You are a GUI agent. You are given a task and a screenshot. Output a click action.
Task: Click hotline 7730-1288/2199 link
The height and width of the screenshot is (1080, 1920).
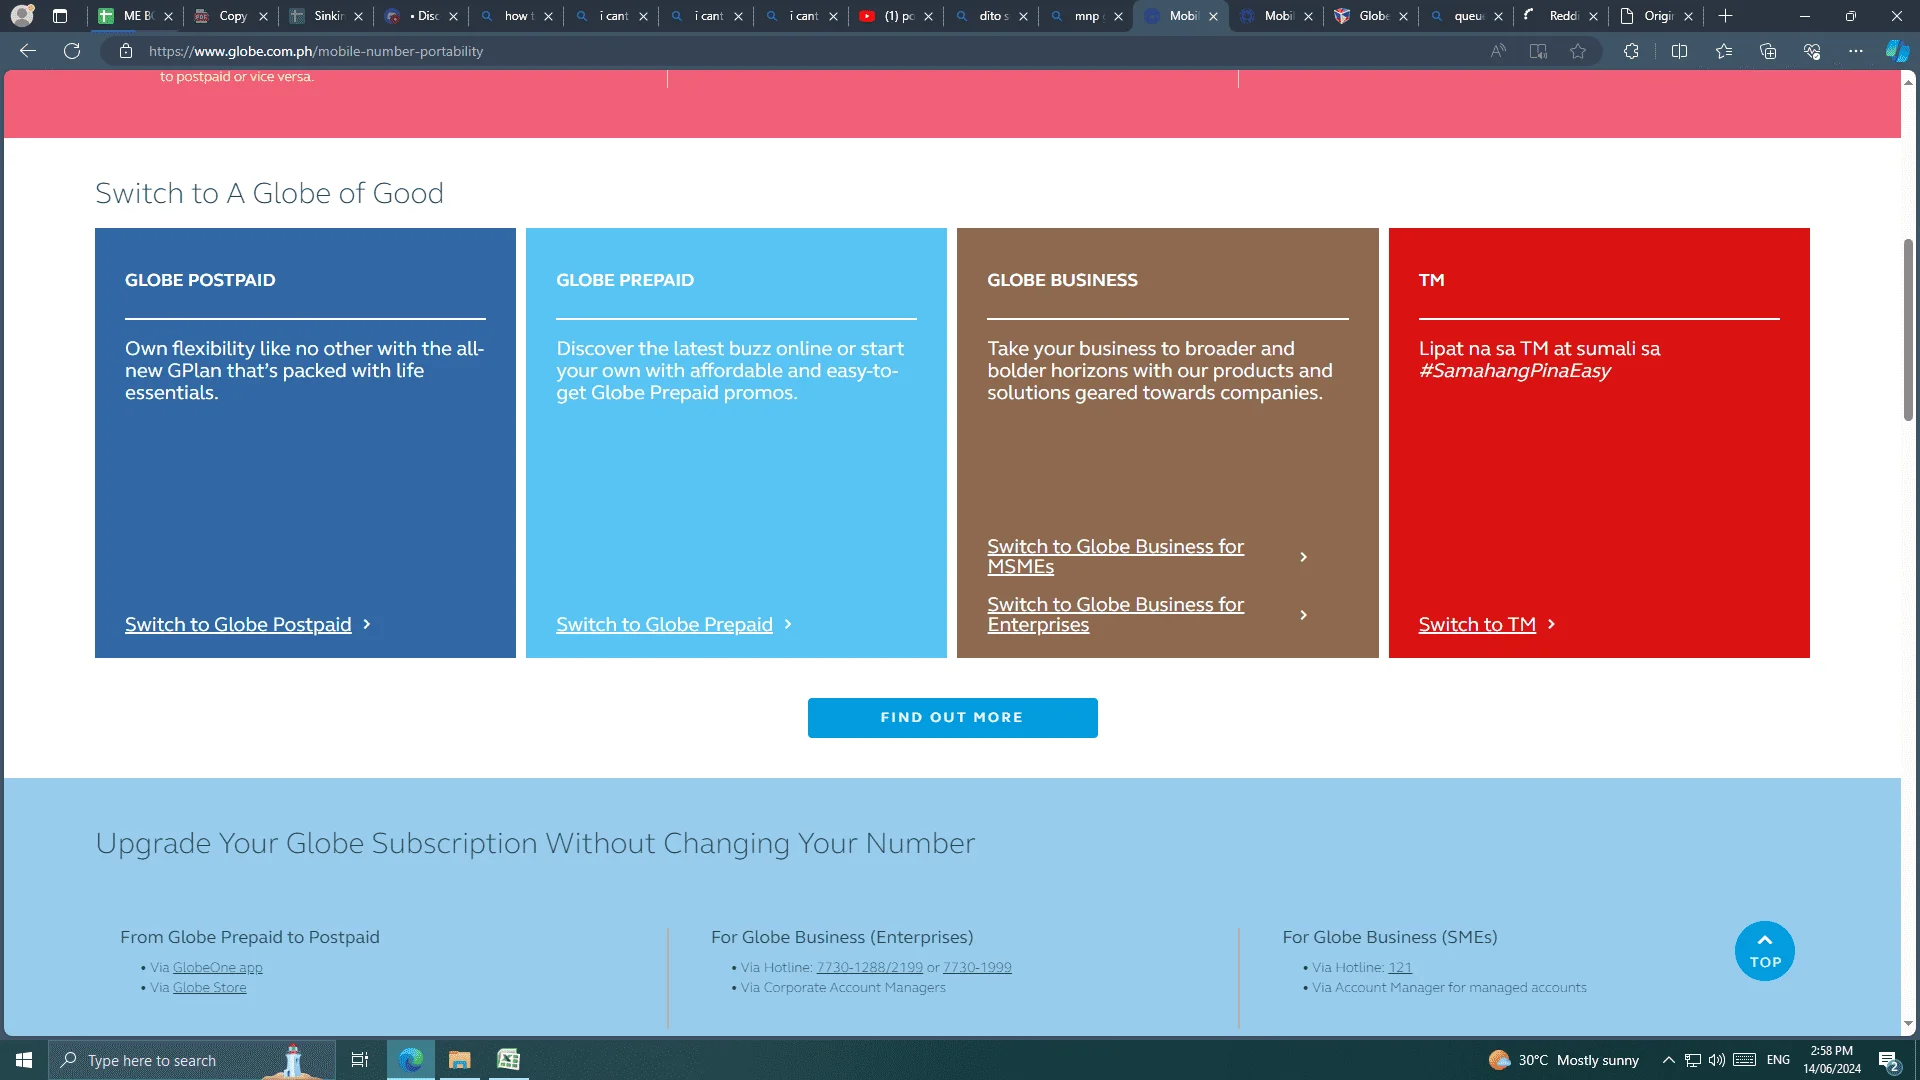(870, 967)
